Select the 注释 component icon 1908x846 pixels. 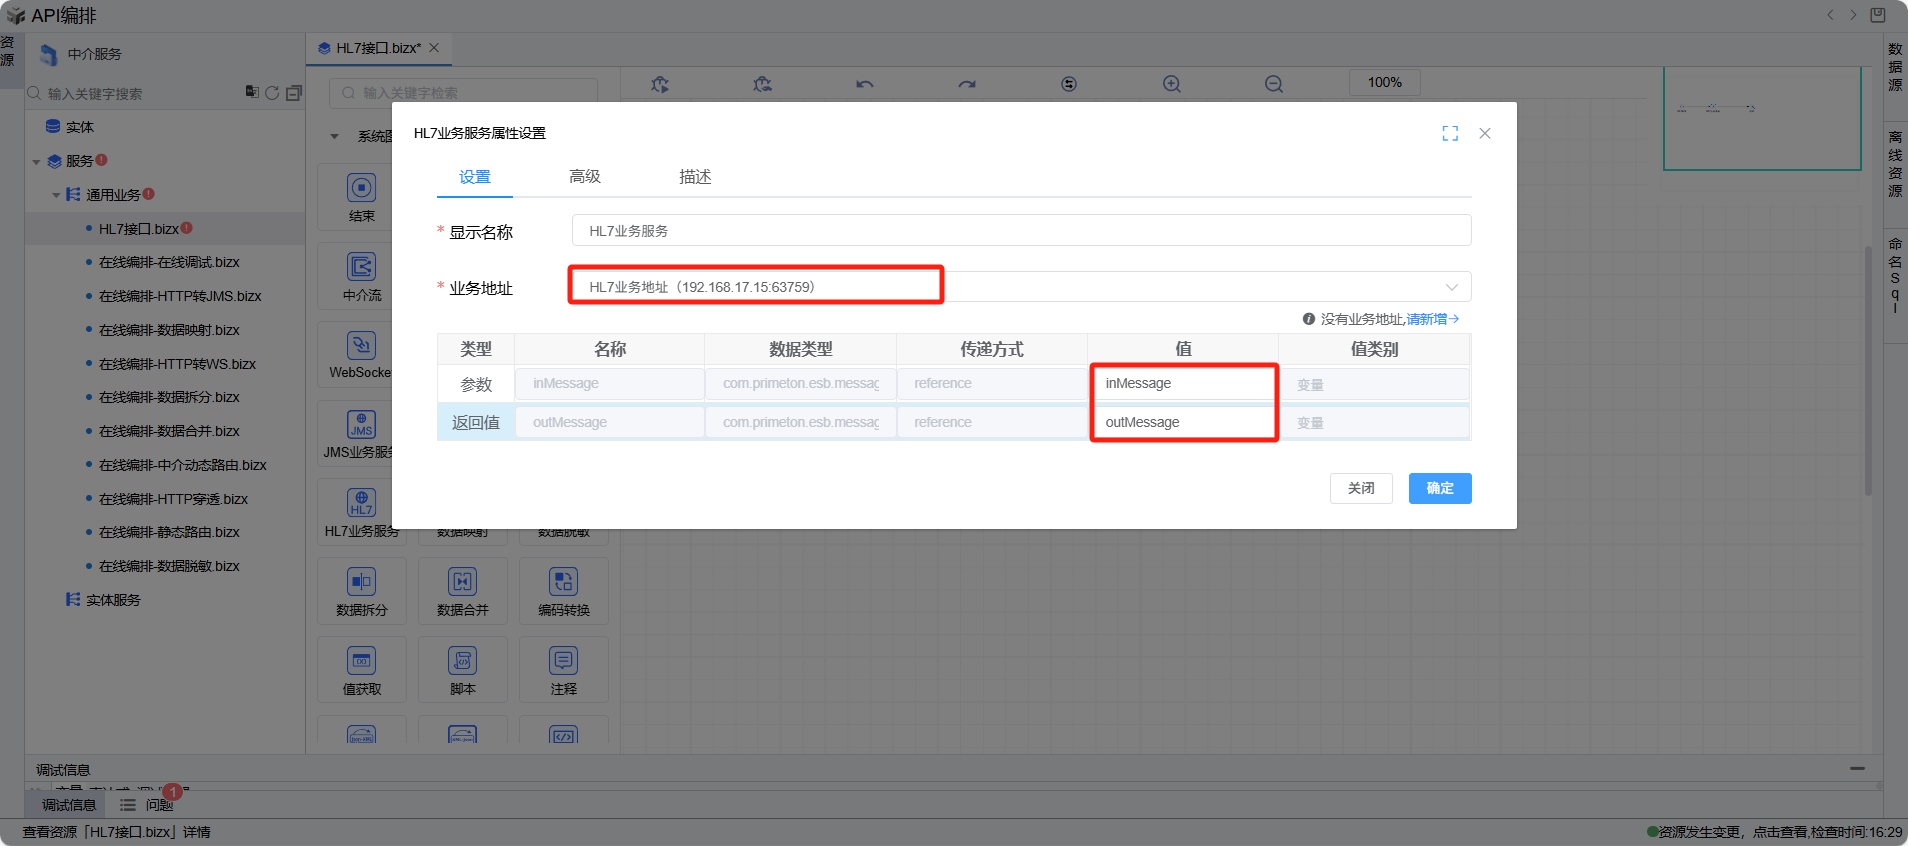point(563,661)
